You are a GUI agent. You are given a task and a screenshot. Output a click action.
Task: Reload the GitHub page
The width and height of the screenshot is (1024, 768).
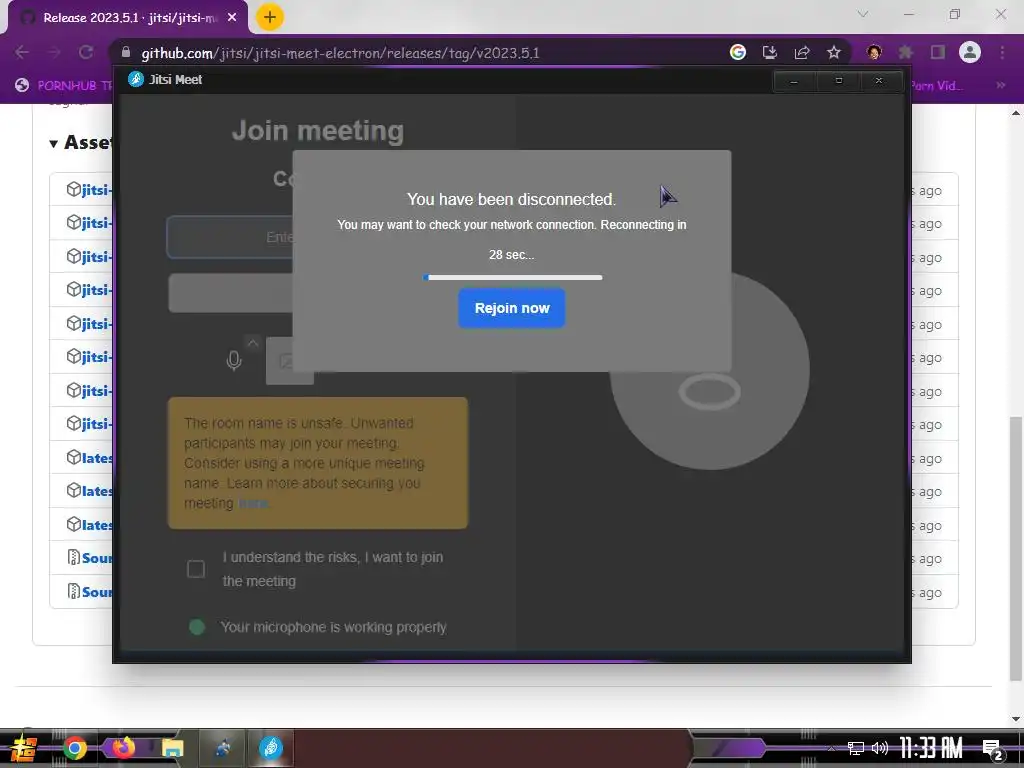(x=86, y=52)
